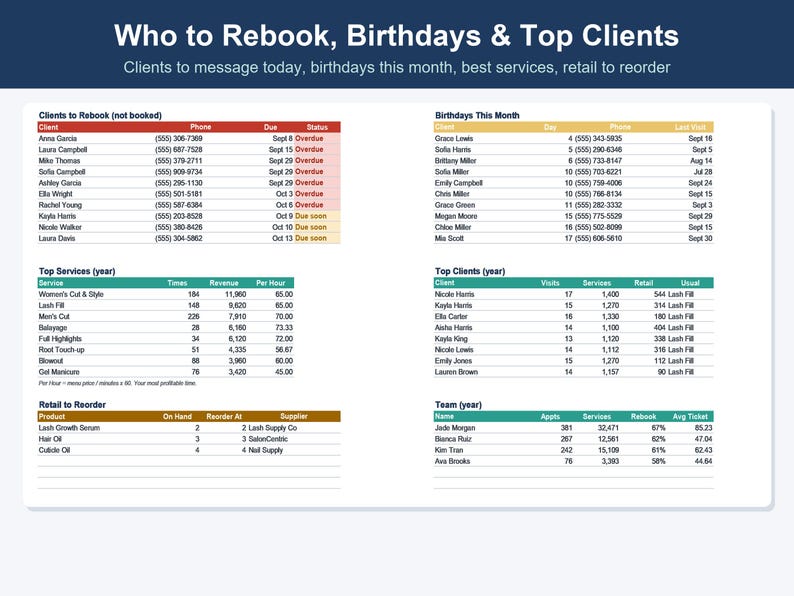
Task: Click Nicole Harris in top clients
Action: coord(454,294)
